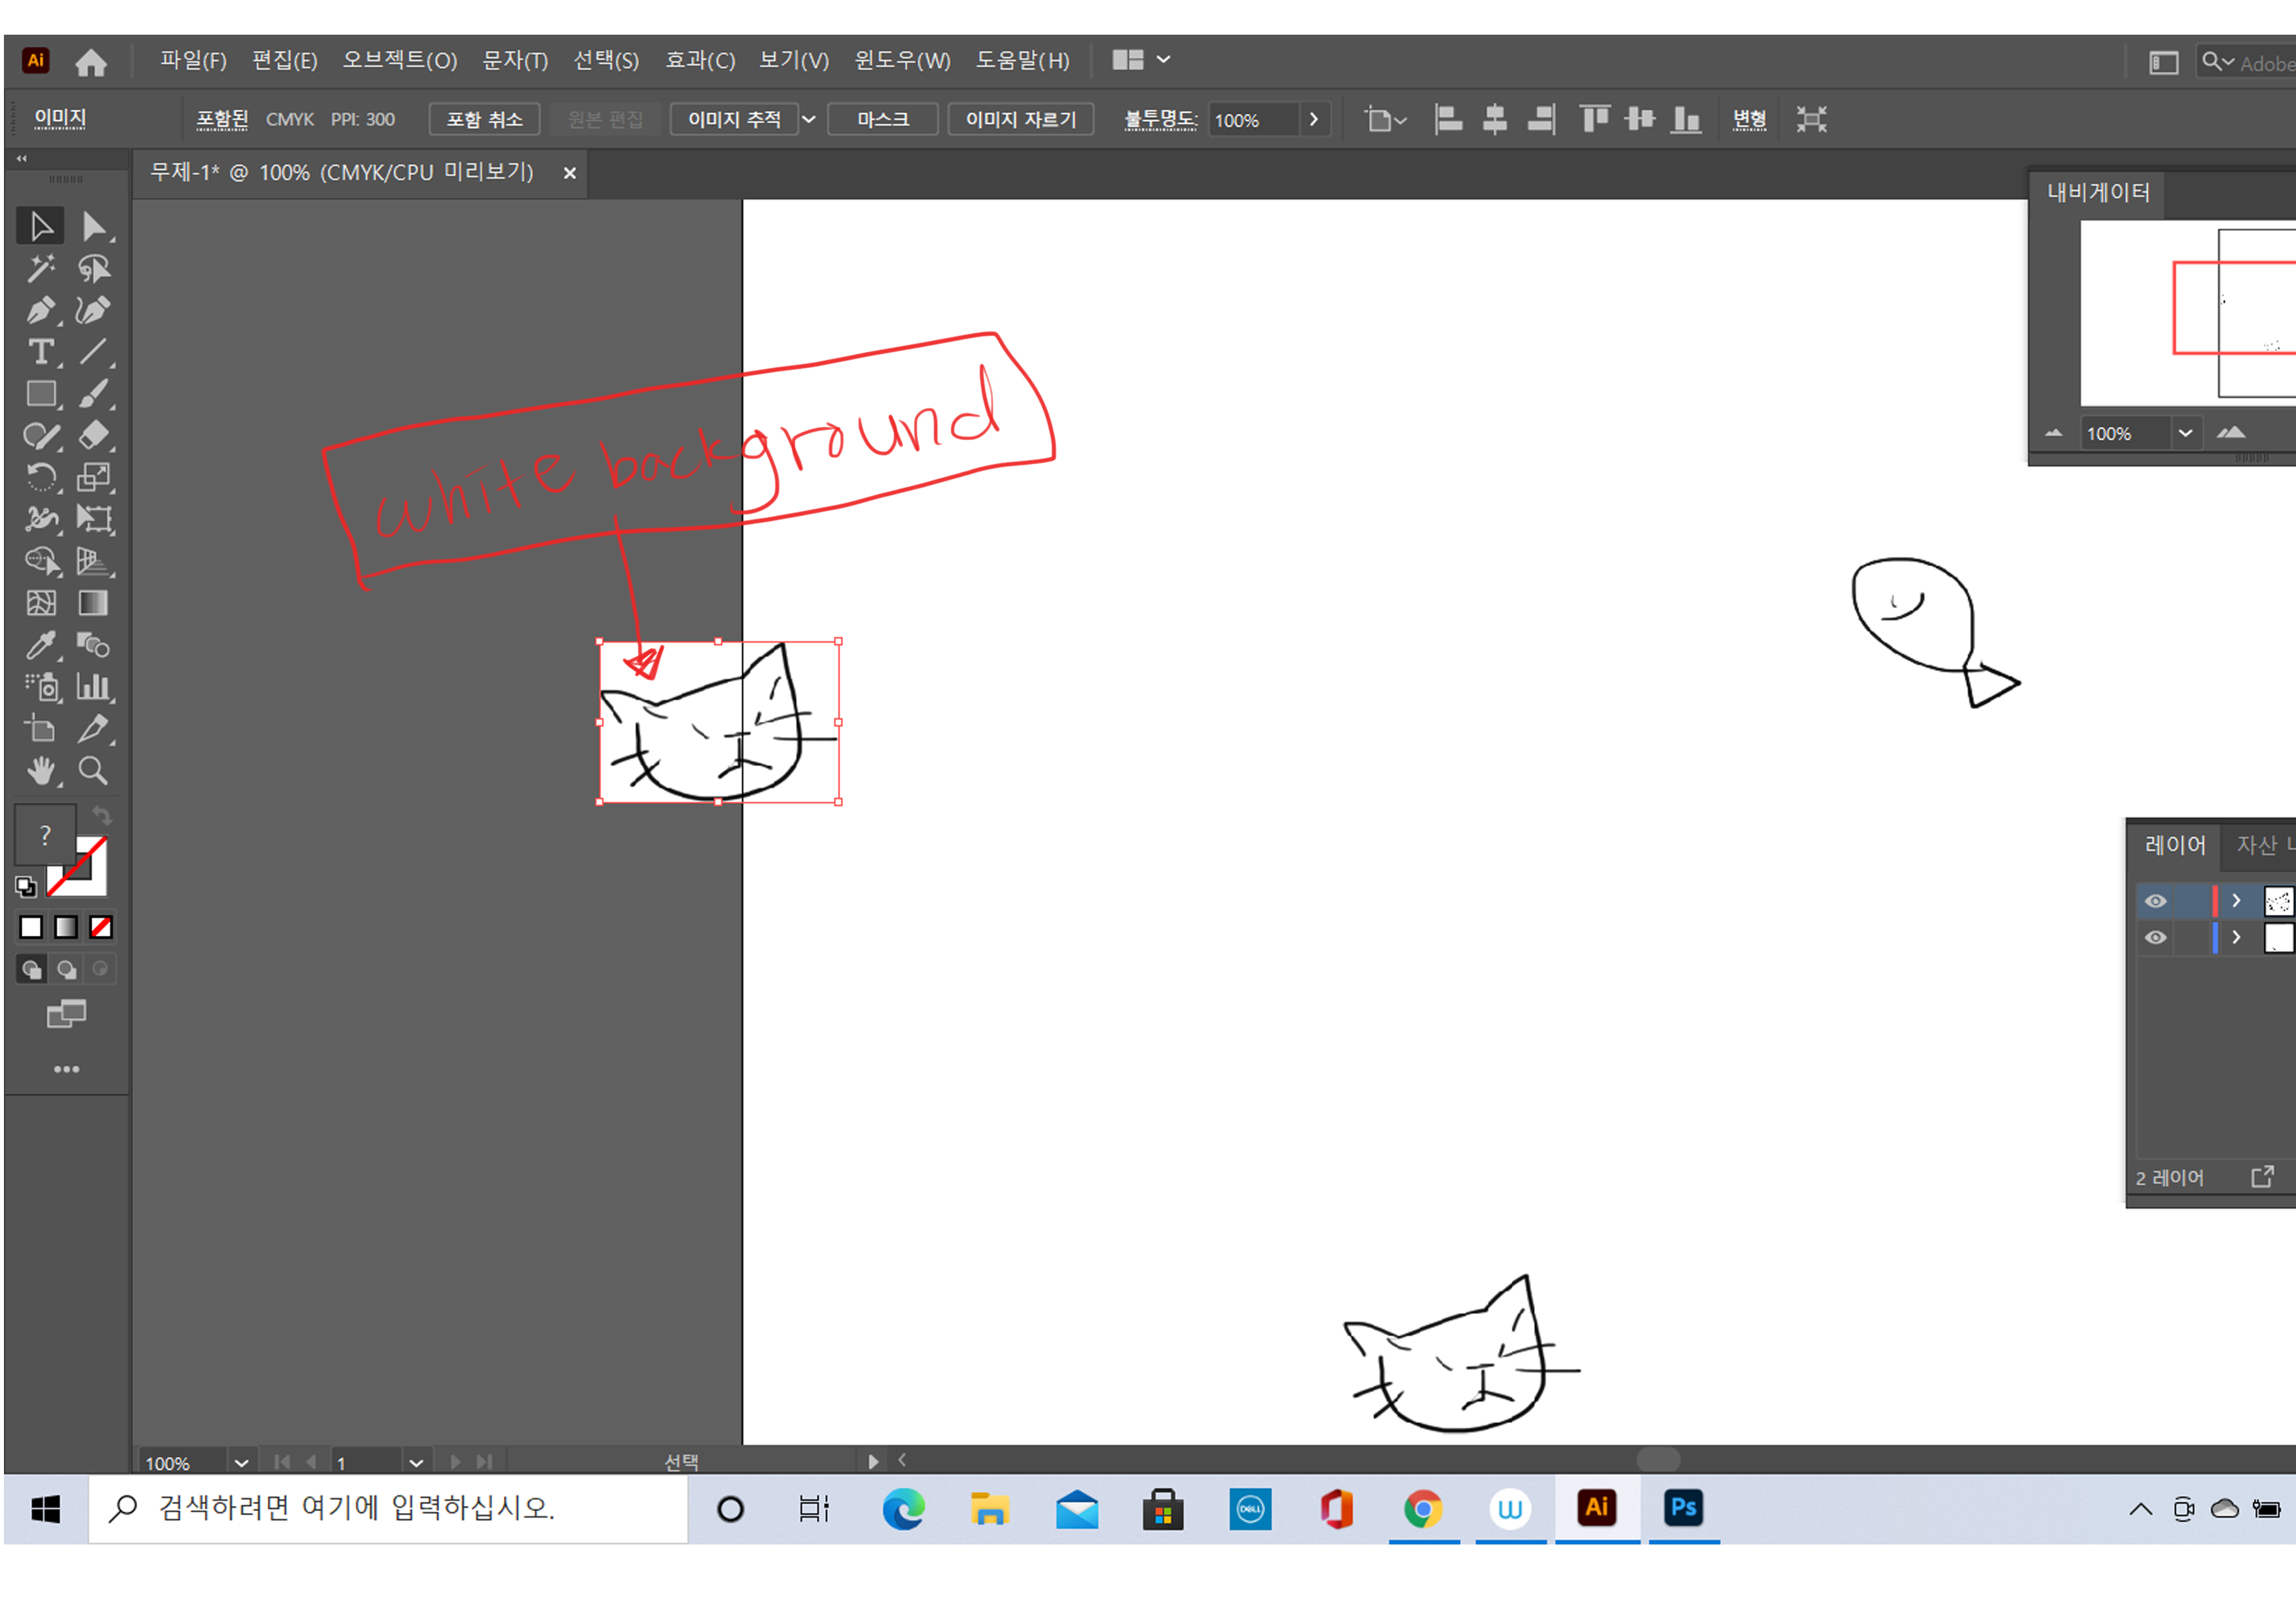Open the Navigator zoom level dropdown
This screenshot has width=2296, height=1623.
[2185, 433]
